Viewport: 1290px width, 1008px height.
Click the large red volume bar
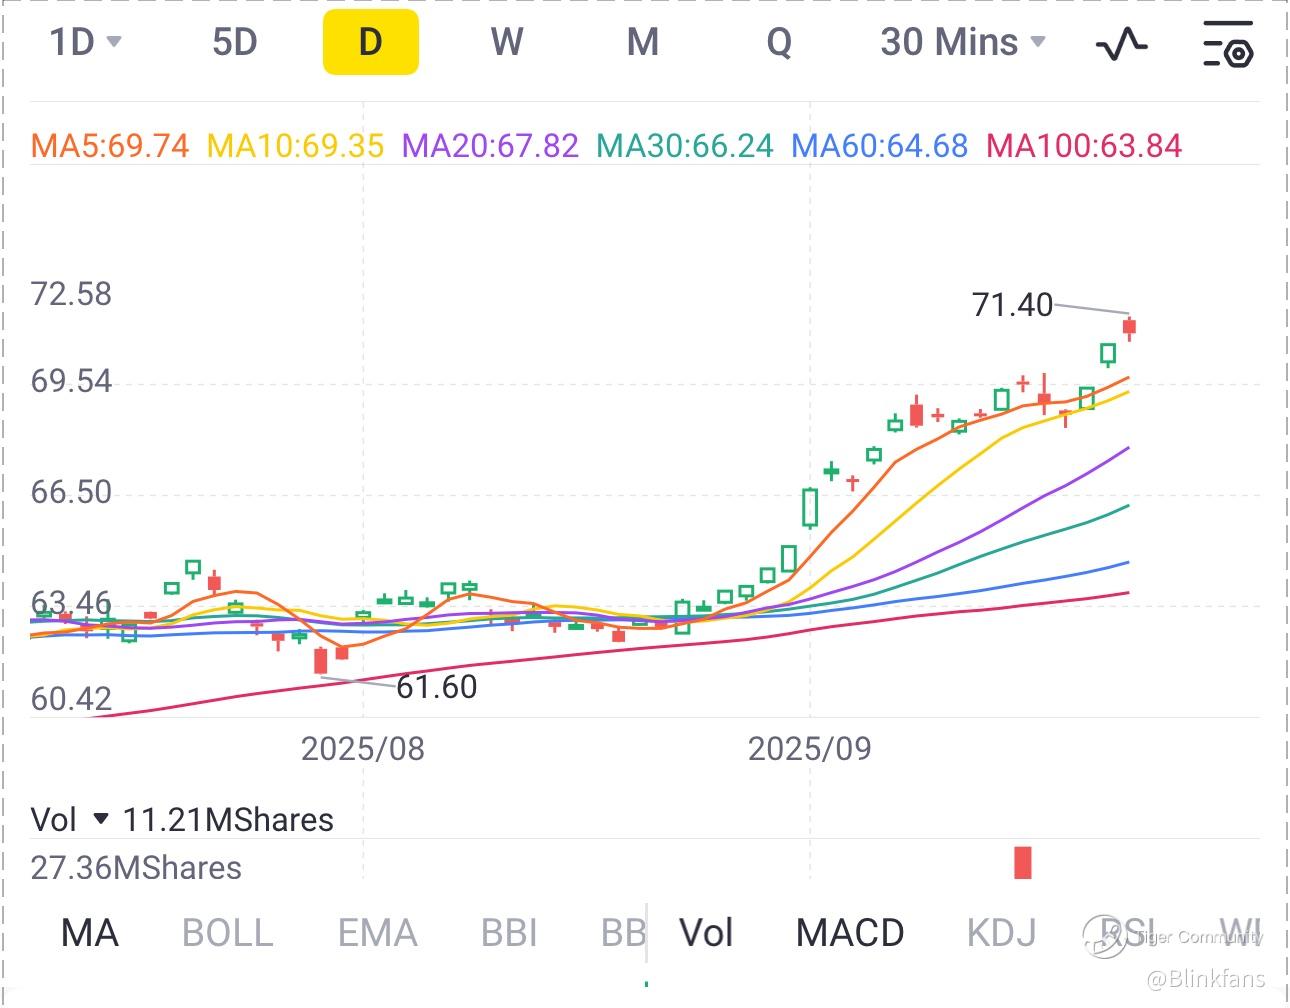pyautogui.click(x=1022, y=862)
